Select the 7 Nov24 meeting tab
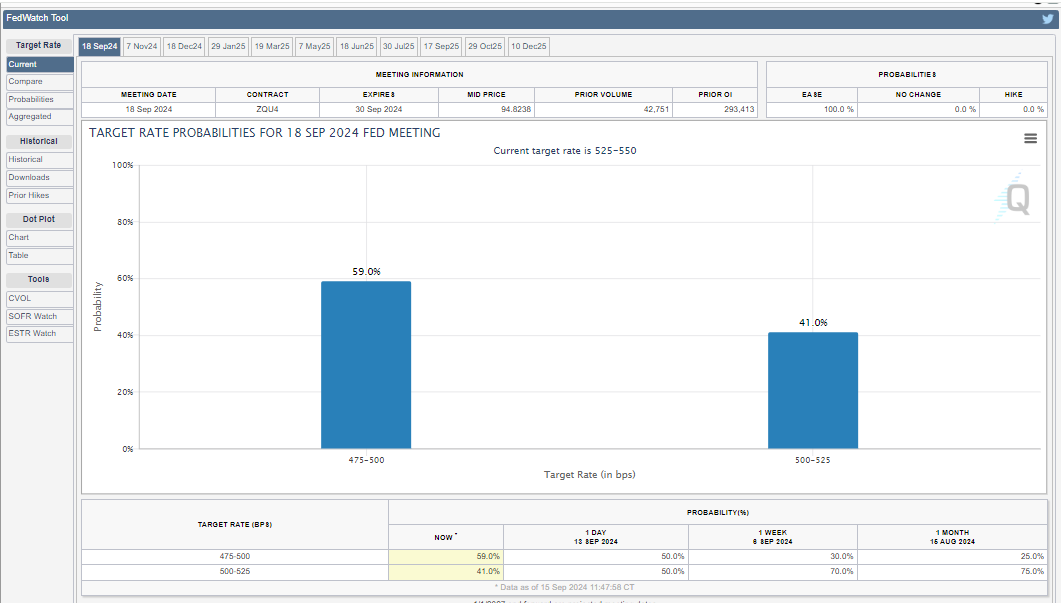Image resolution: width=1061 pixels, height=603 pixels. pyautogui.click(x=142, y=46)
